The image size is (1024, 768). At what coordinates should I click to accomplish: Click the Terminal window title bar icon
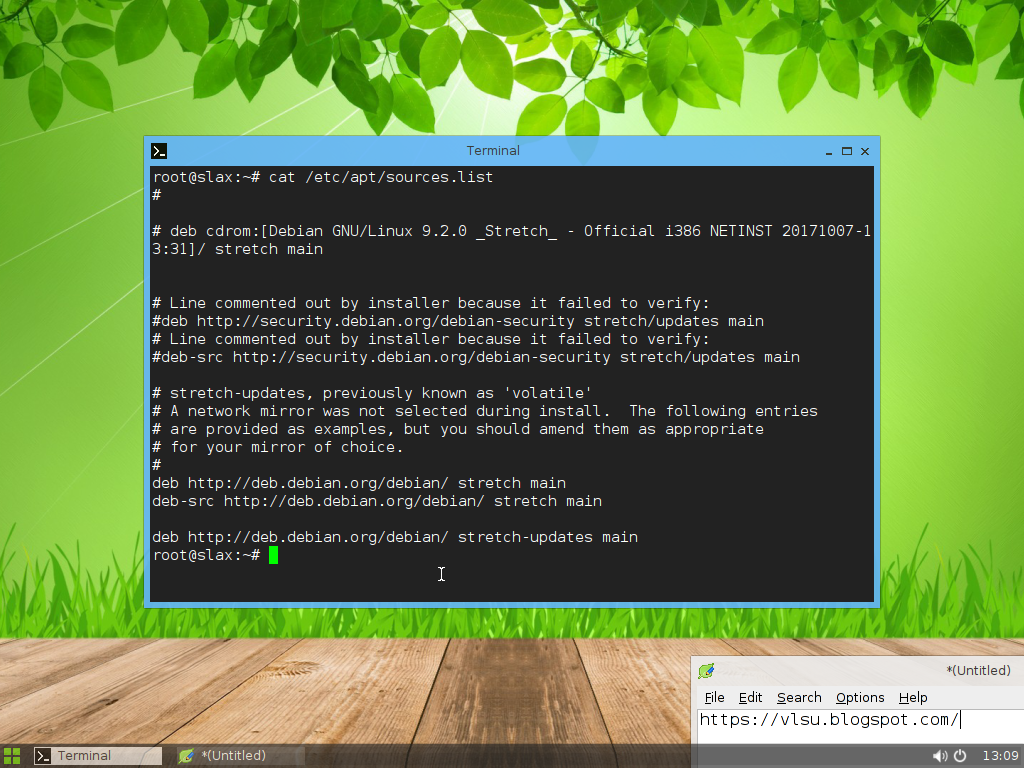(x=159, y=151)
